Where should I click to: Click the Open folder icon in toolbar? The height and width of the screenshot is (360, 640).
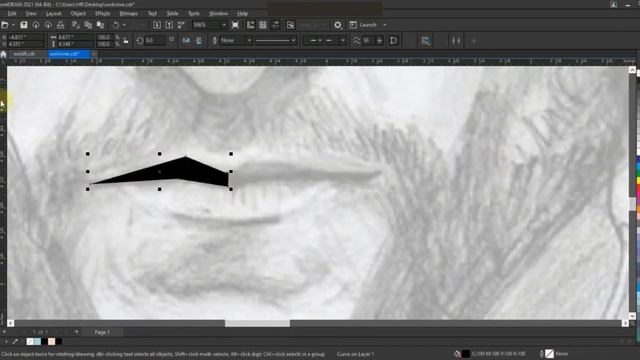click(x=5, y=25)
